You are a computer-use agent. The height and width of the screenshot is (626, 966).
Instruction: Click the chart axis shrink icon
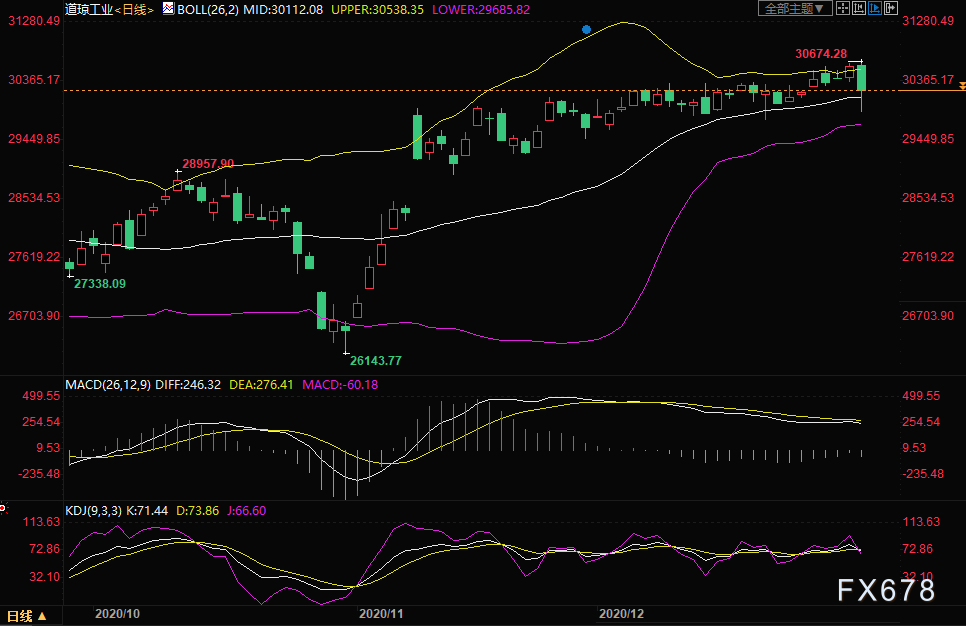[x=858, y=8]
